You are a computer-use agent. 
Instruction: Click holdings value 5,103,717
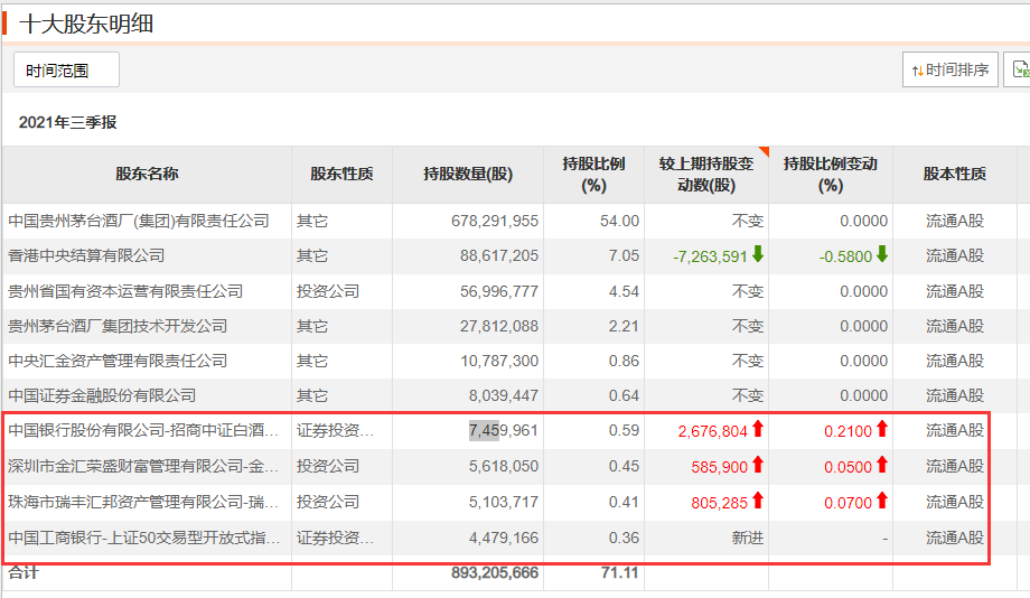(503, 502)
